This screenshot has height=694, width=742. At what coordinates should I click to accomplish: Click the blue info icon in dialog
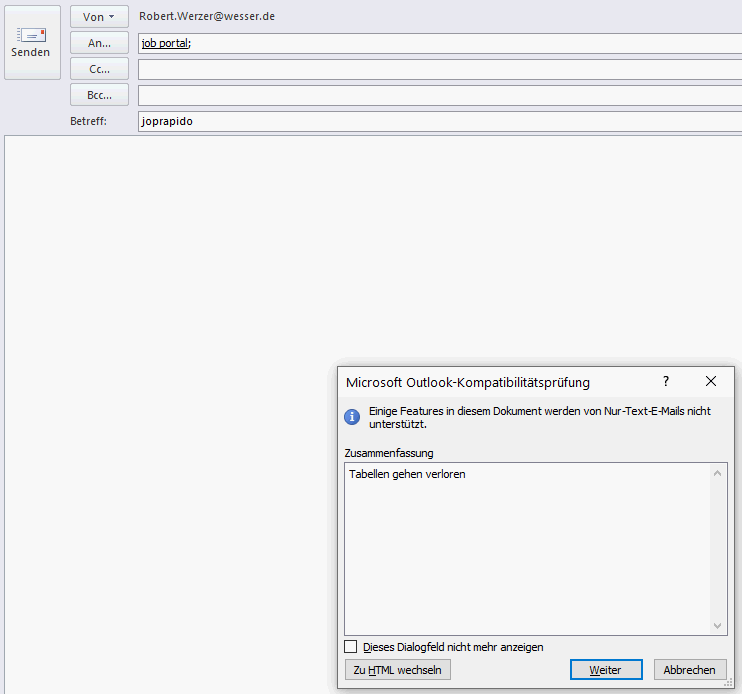352,417
